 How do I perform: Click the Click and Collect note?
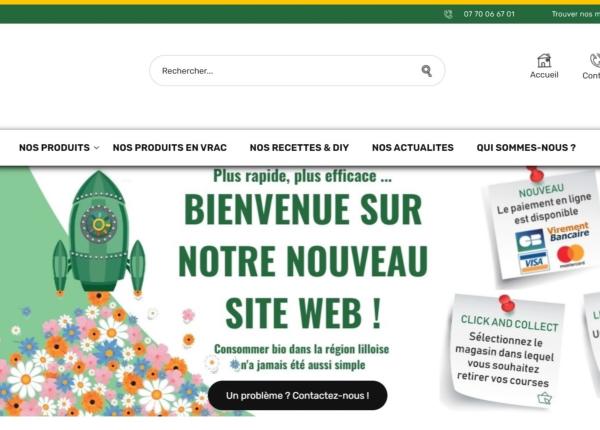[504, 351]
